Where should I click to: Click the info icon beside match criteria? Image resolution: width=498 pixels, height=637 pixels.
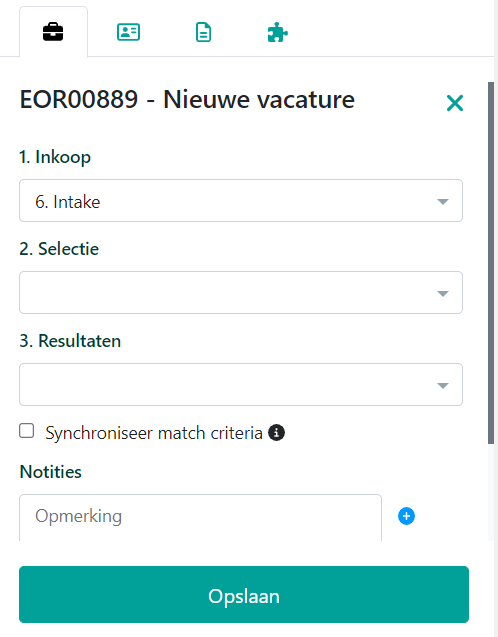click(277, 432)
